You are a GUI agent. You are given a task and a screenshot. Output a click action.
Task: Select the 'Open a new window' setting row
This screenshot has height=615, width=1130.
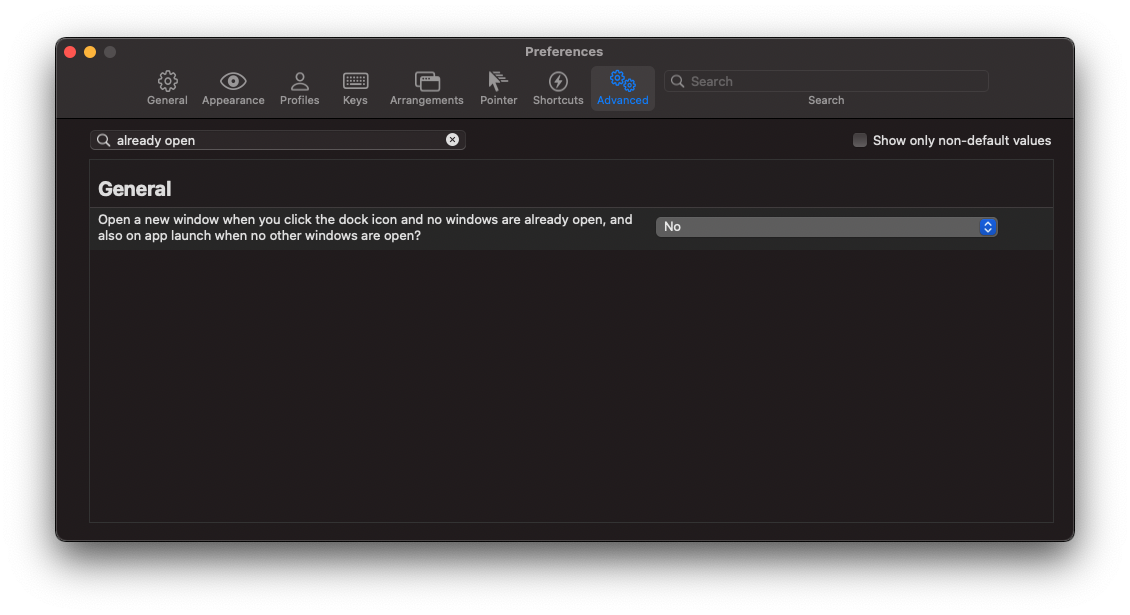pos(571,228)
